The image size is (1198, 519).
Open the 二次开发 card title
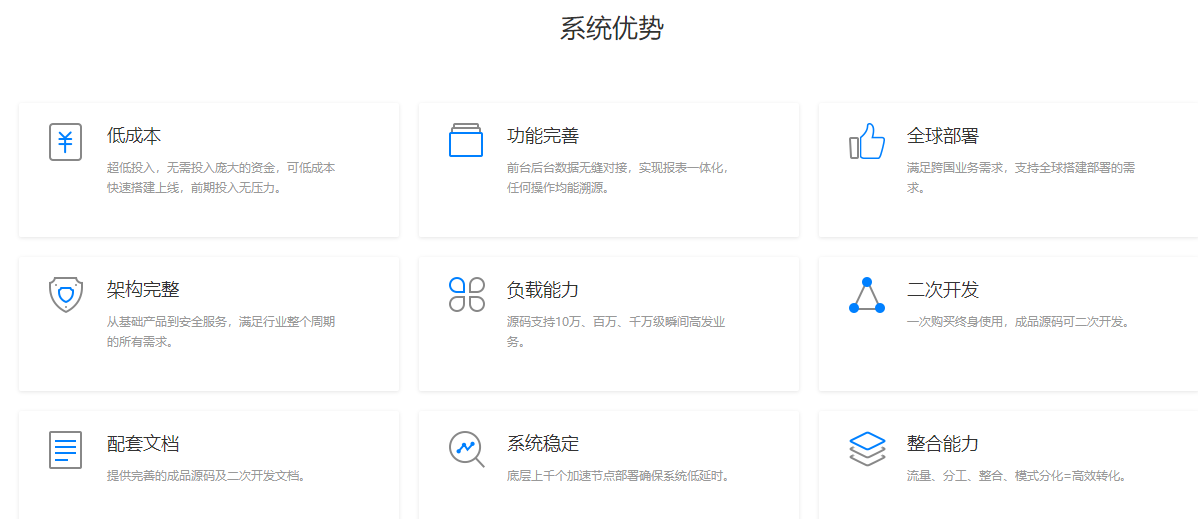[943, 290]
